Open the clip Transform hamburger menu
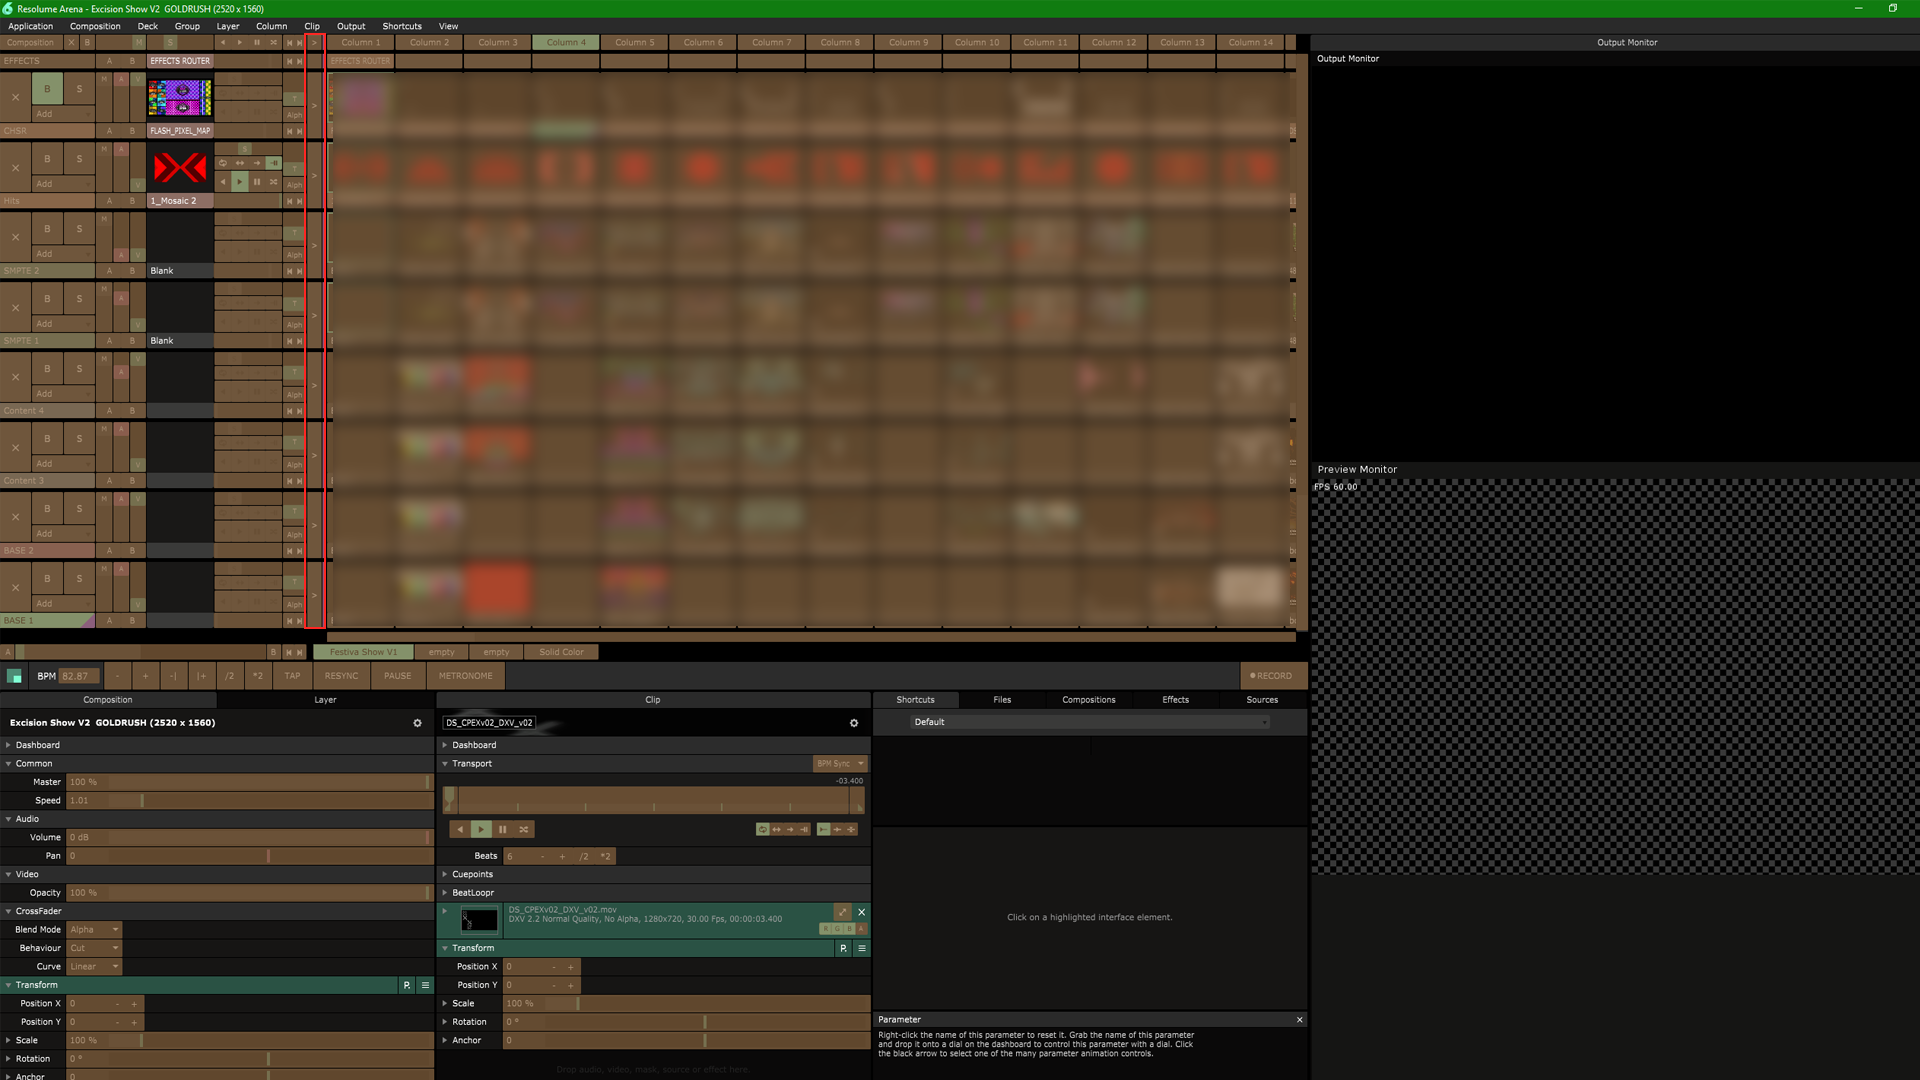The width and height of the screenshot is (1920, 1080). (x=861, y=948)
